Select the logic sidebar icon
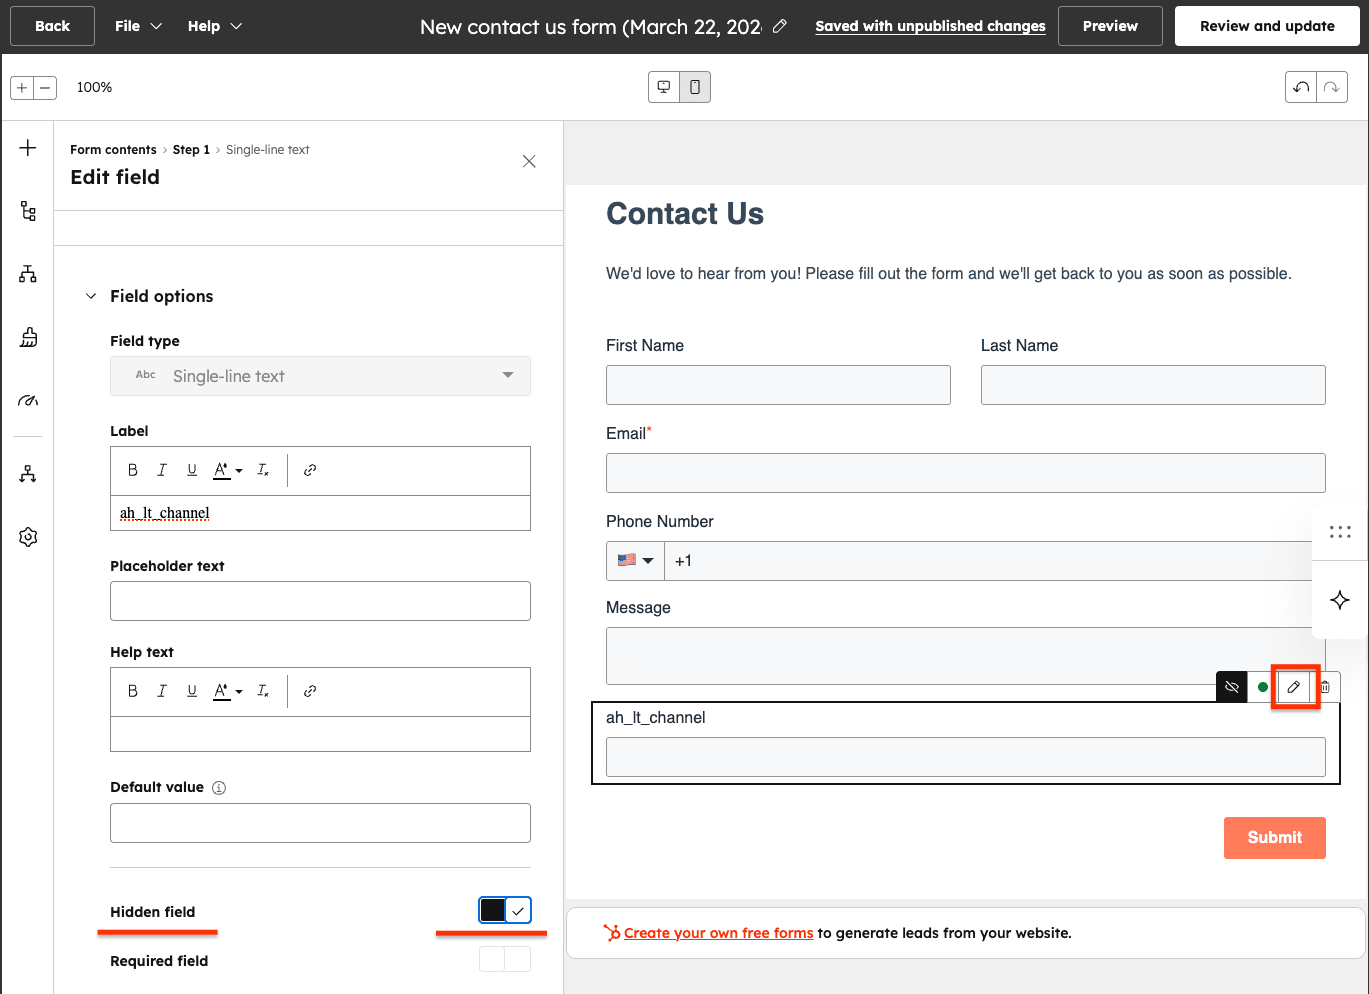This screenshot has width=1369, height=994. [x=27, y=273]
